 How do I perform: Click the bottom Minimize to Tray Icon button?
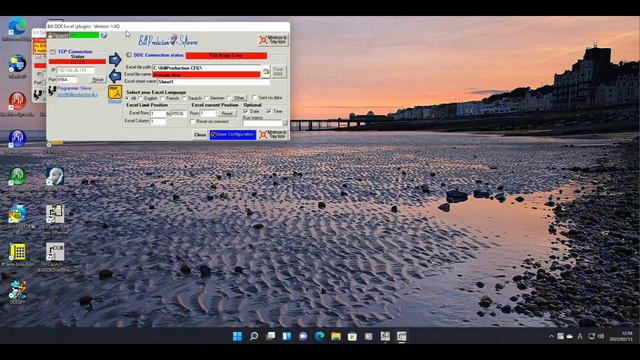tap(273, 134)
